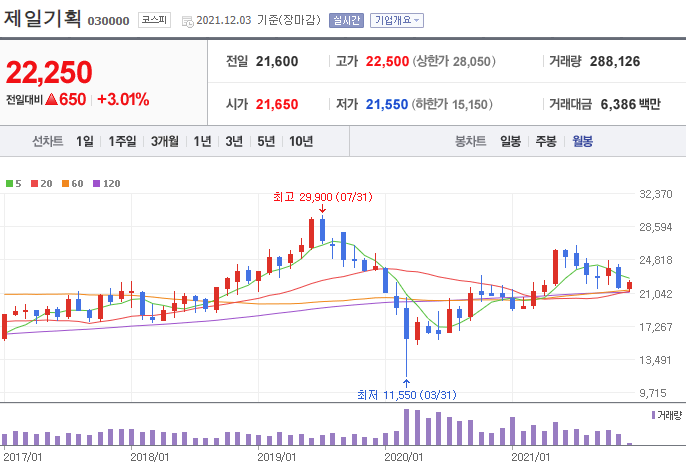Click the 실시간 button
The image size is (686, 467).
[x=346, y=20]
